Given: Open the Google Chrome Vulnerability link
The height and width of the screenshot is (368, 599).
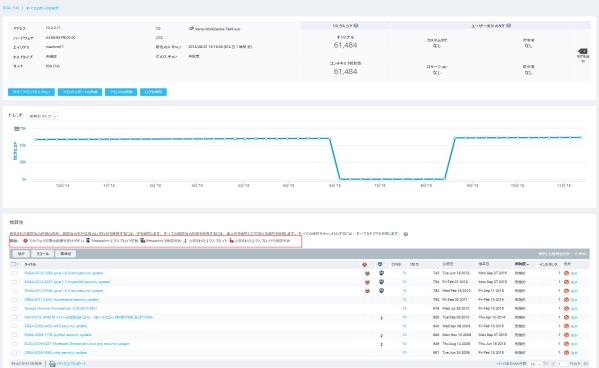Looking at the screenshot, I should (61, 308).
